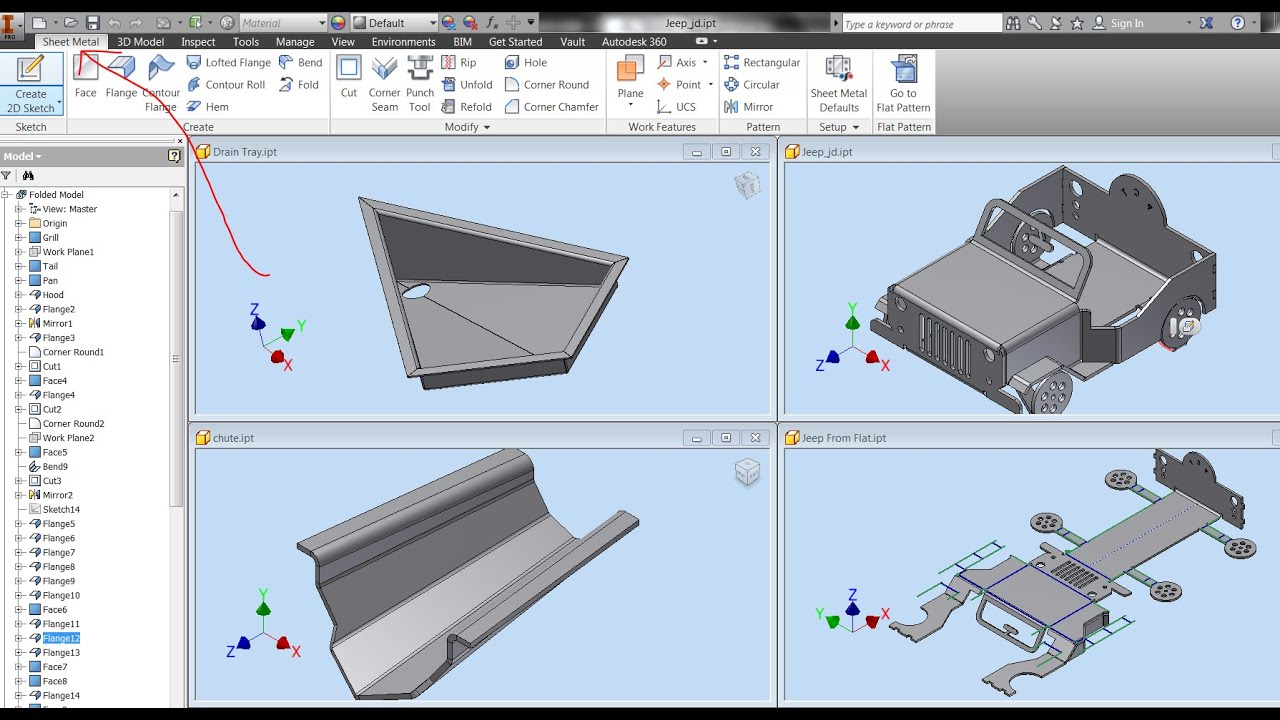This screenshot has height=720, width=1280.
Task: Click the Create 2D Sketch tool
Action: (31, 84)
